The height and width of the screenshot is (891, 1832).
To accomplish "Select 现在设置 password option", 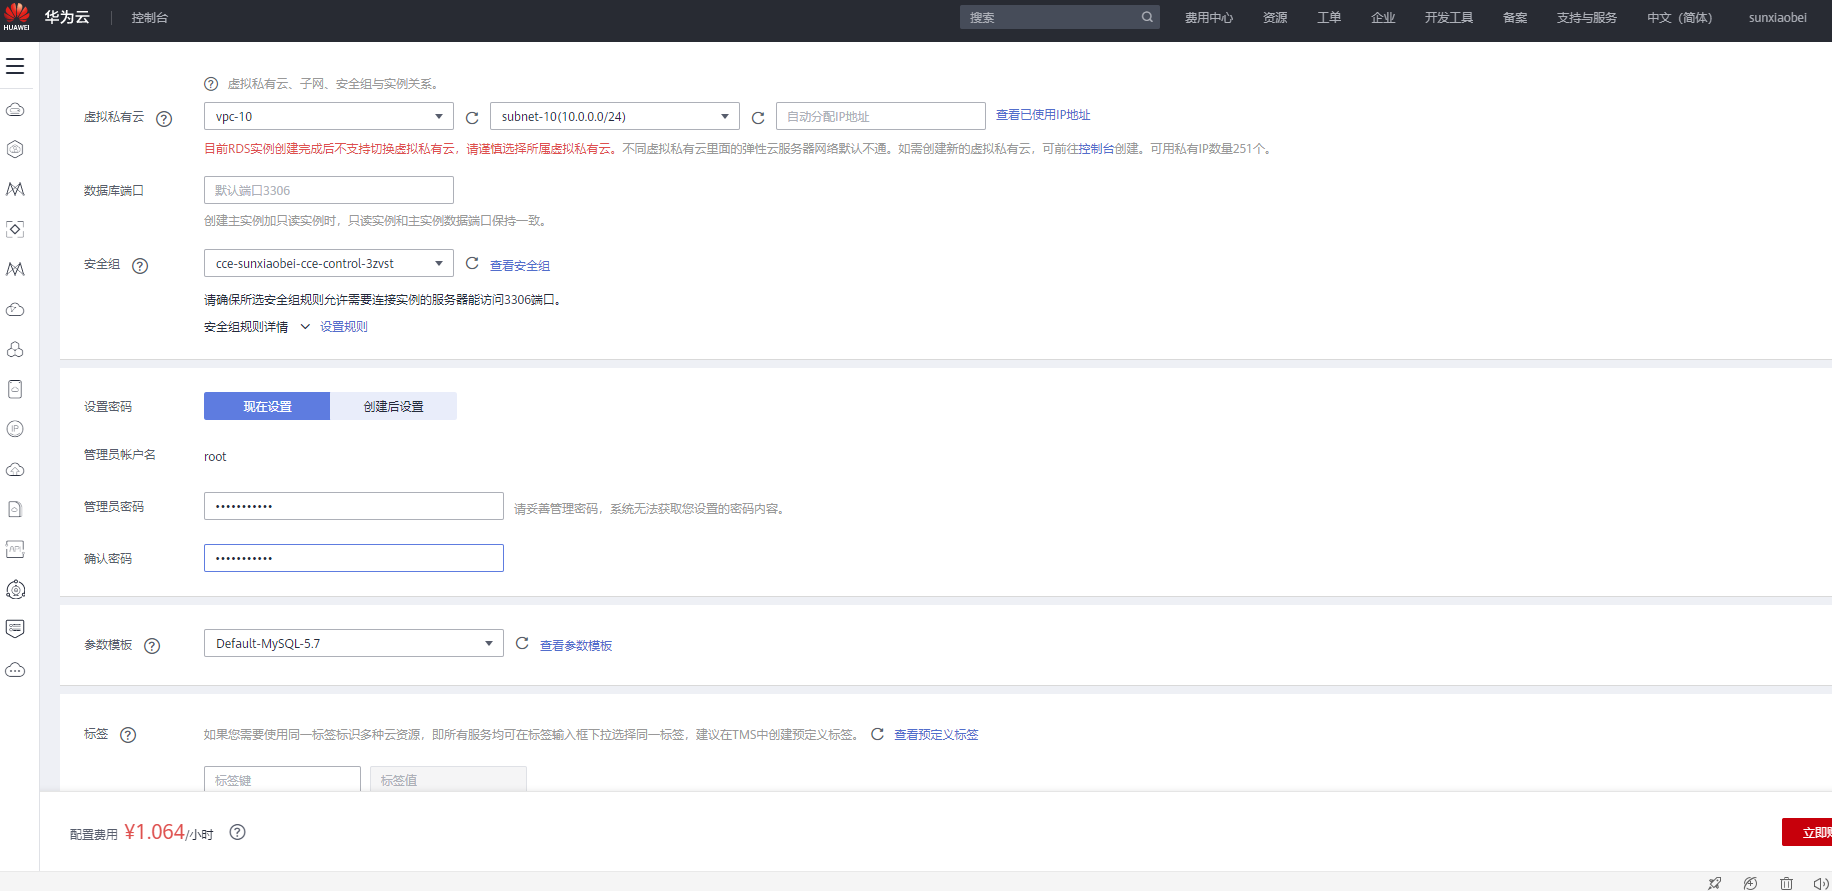I will (267, 406).
